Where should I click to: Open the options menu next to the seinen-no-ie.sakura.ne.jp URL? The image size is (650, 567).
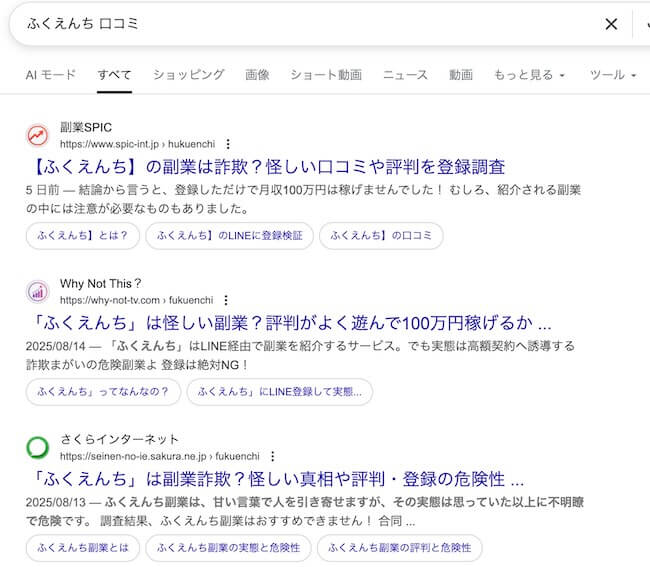pyautogui.click(x=272, y=456)
